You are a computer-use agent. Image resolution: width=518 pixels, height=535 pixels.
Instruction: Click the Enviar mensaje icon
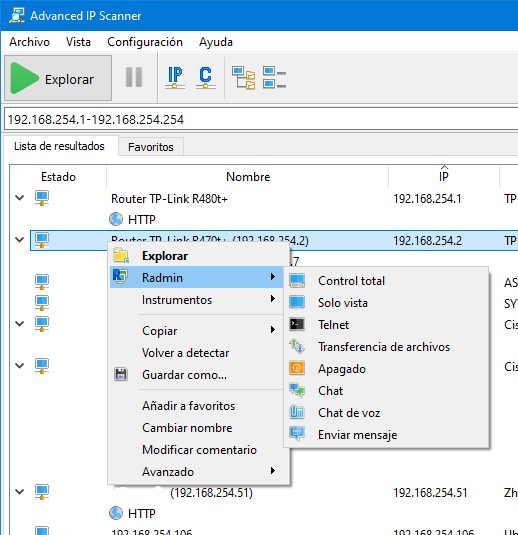pyautogui.click(x=297, y=434)
